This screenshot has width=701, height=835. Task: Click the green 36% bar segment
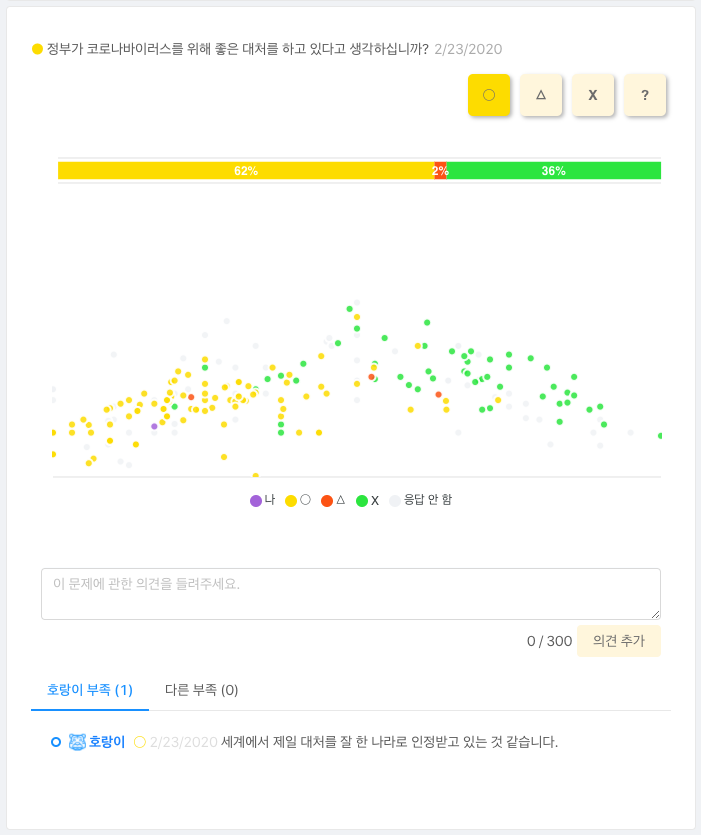(553, 170)
